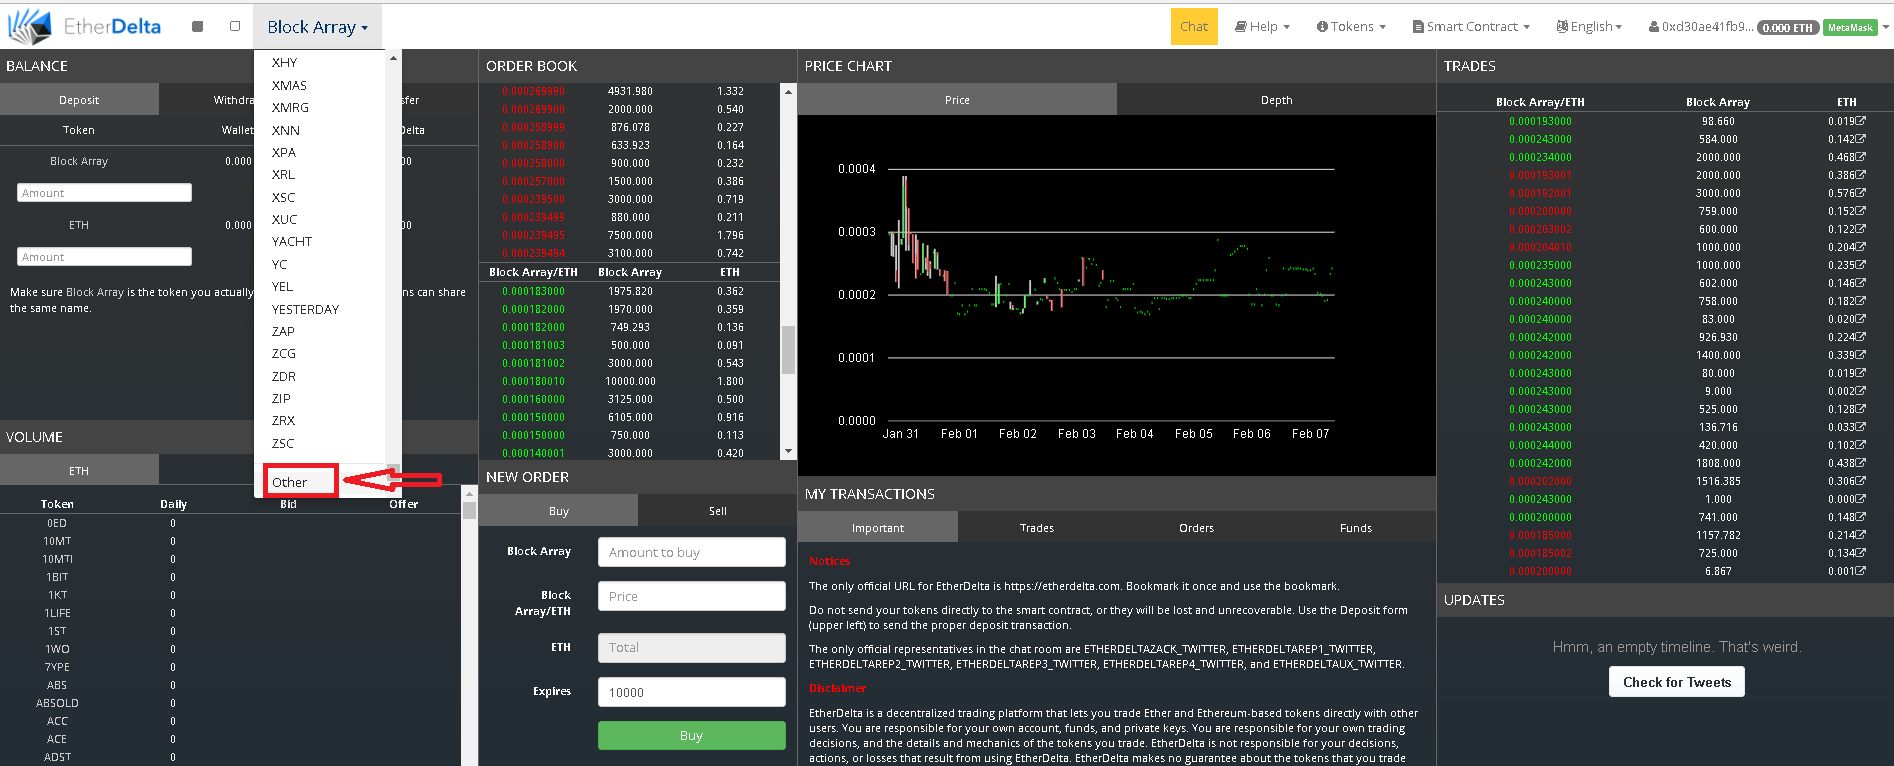Open external link for 759.000 trade

(1861, 211)
